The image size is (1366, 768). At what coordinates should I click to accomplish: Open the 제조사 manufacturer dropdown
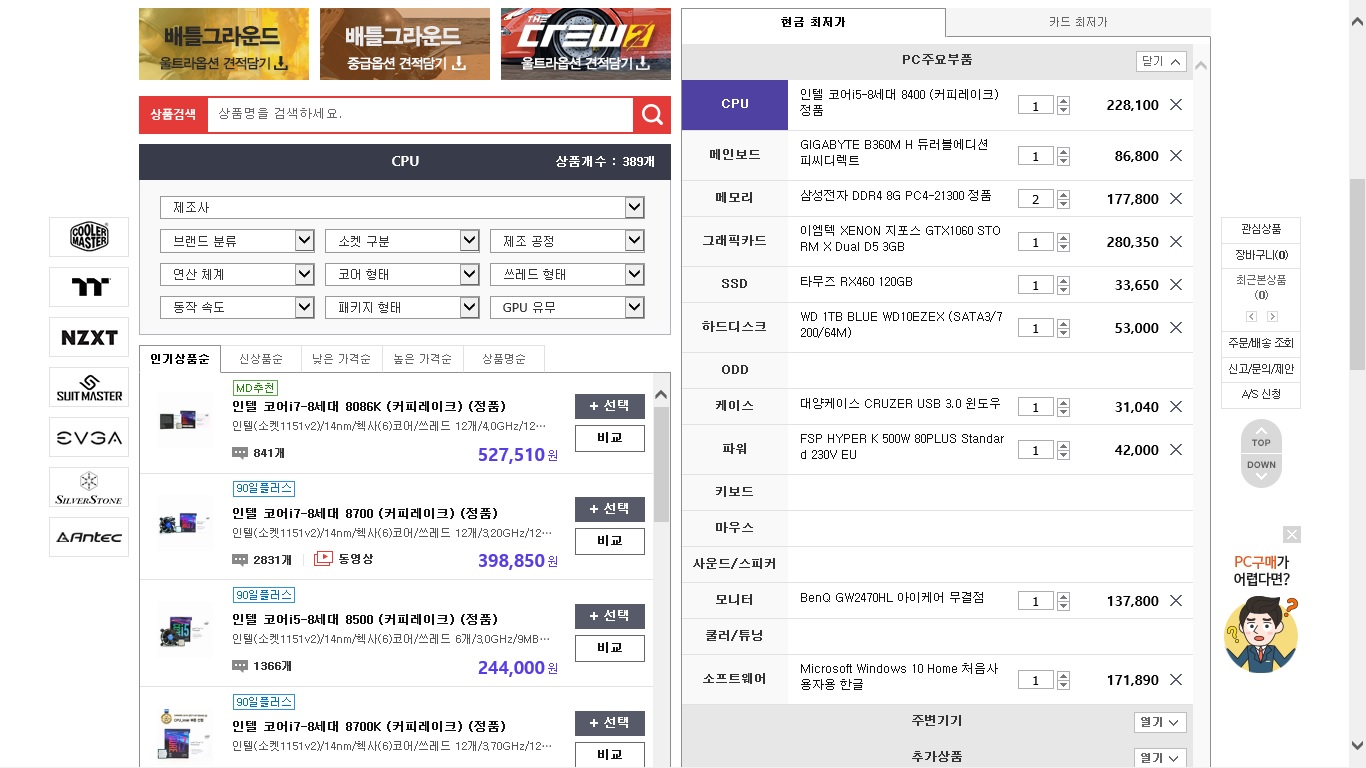(402, 208)
